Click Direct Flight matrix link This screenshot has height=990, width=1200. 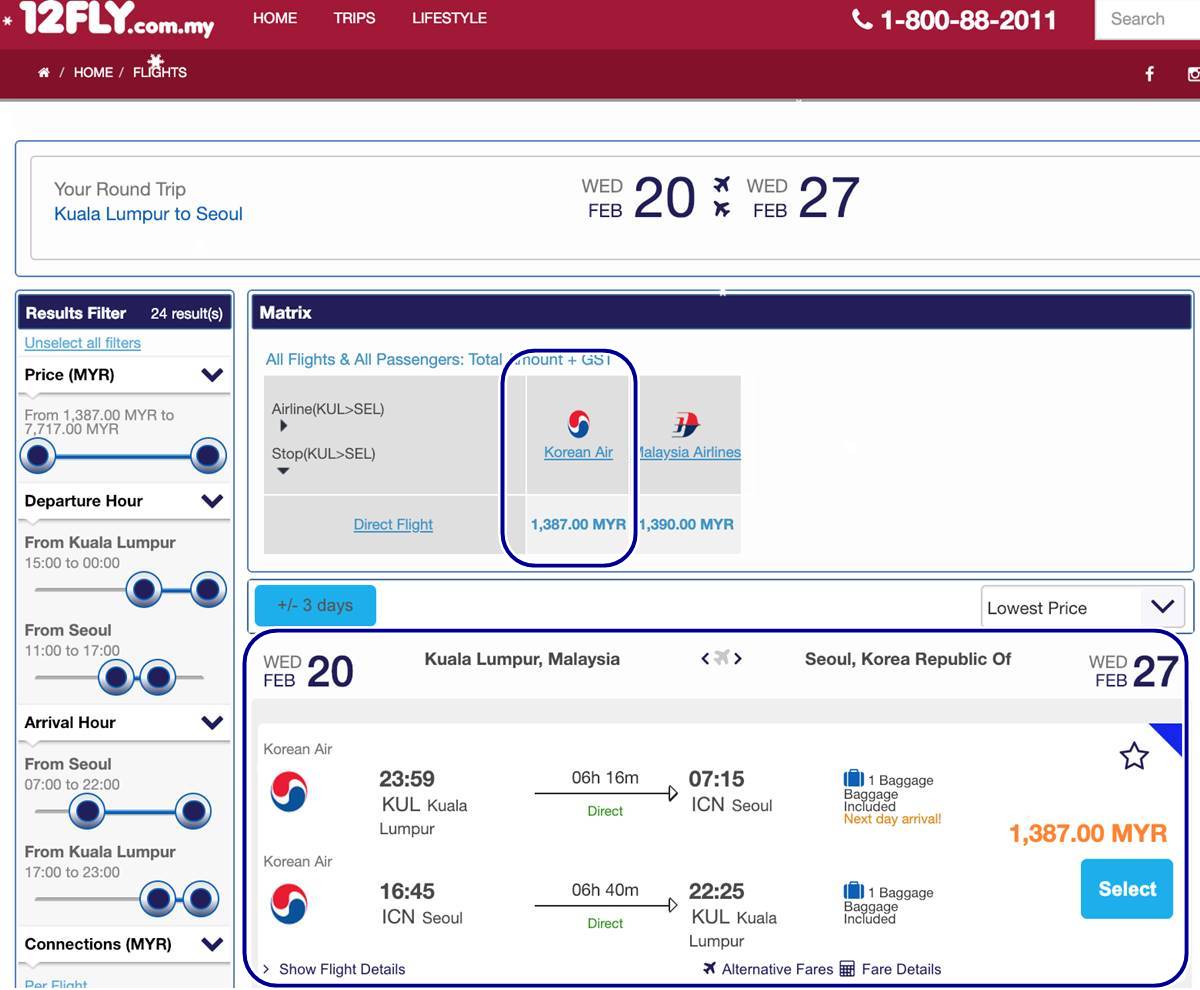click(x=393, y=524)
